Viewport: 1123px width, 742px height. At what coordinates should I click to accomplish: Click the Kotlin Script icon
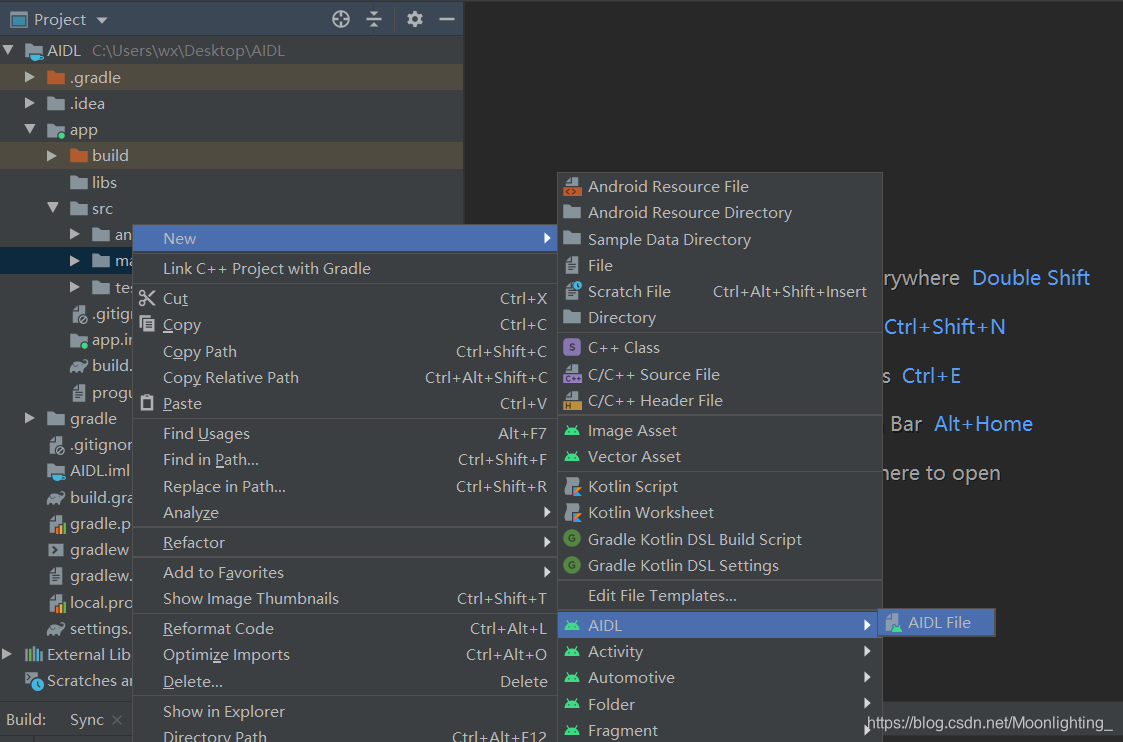click(572, 486)
